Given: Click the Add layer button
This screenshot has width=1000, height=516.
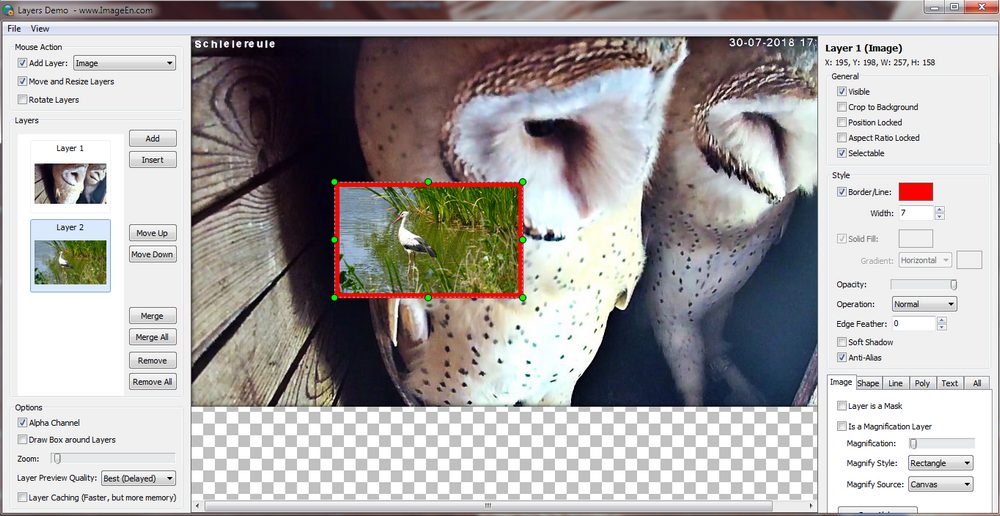Looking at the screenshot, I should pyautogui.click(x=152, y=138).
